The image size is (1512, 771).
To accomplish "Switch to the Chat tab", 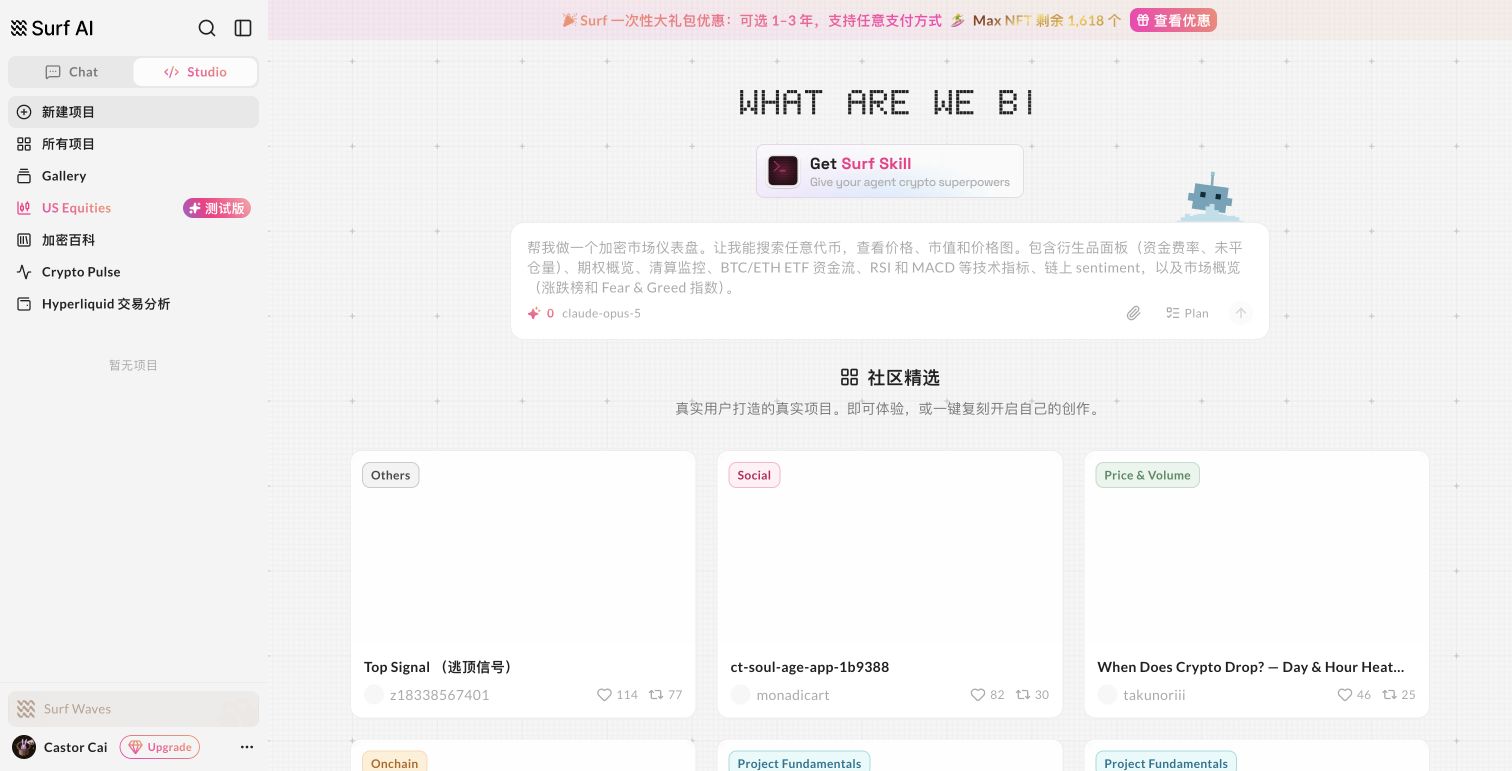I will (x=72, y=72).
